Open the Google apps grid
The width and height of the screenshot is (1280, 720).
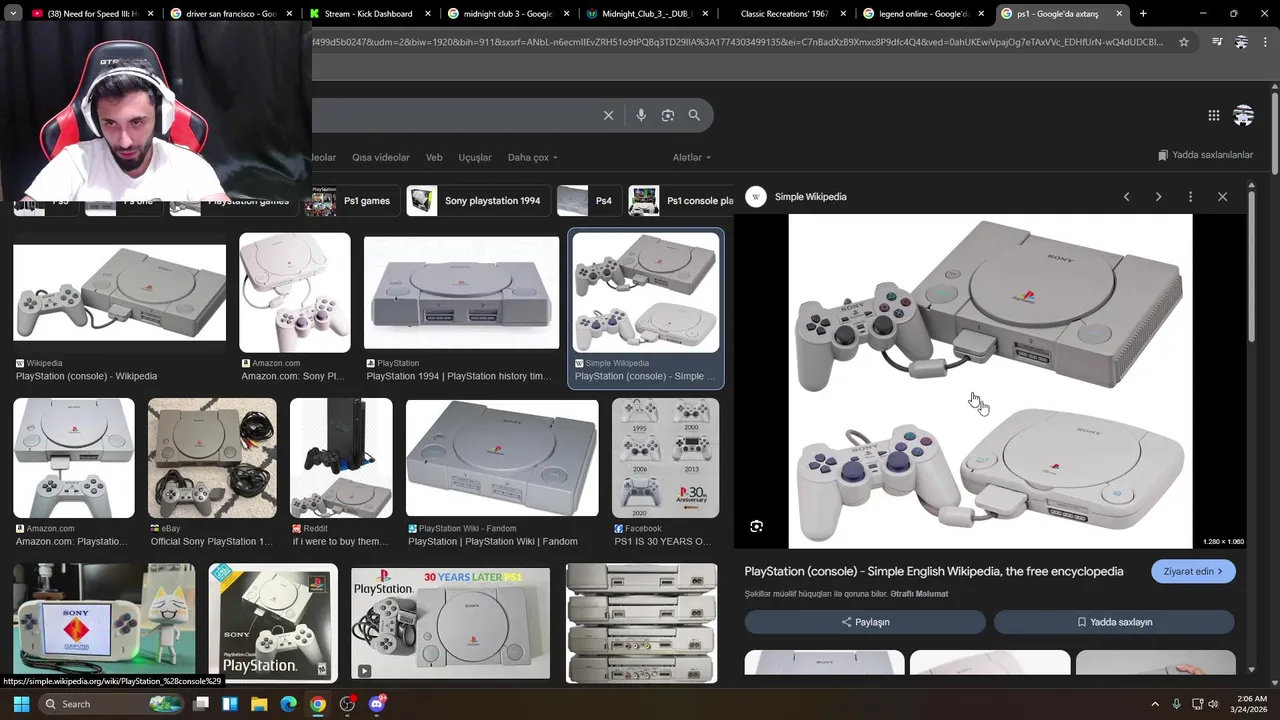click(1214, 115)
